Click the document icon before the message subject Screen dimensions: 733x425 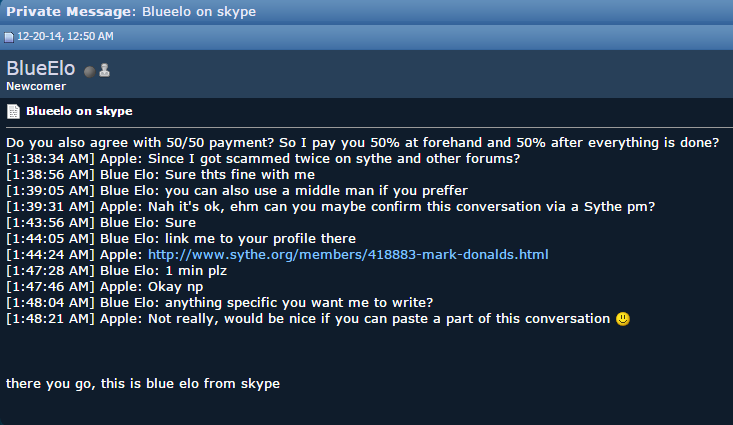point(13,111)
